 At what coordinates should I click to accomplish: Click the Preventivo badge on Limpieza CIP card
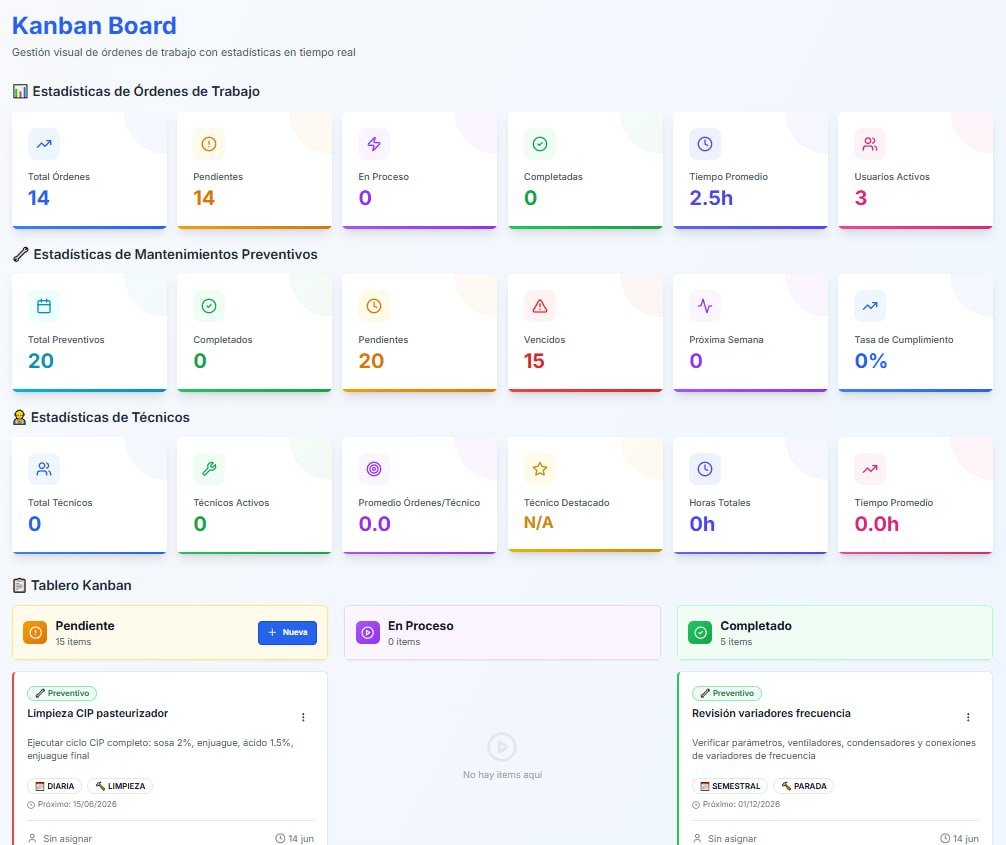click(x=62, y=693)
